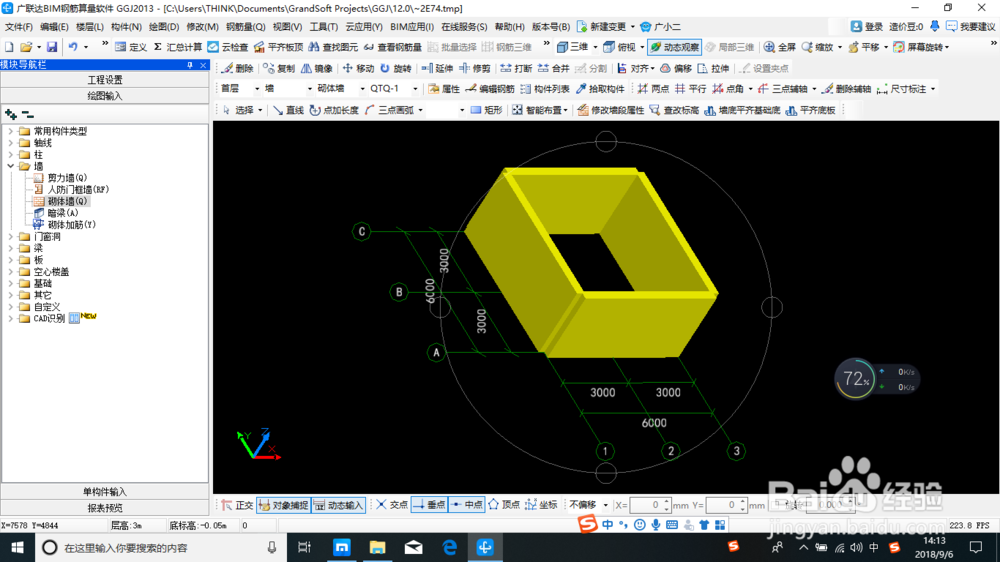Screen dimensions: 1000x562
Task: Click 平齐板顶 align to slab top
Action: click(278, 47)
